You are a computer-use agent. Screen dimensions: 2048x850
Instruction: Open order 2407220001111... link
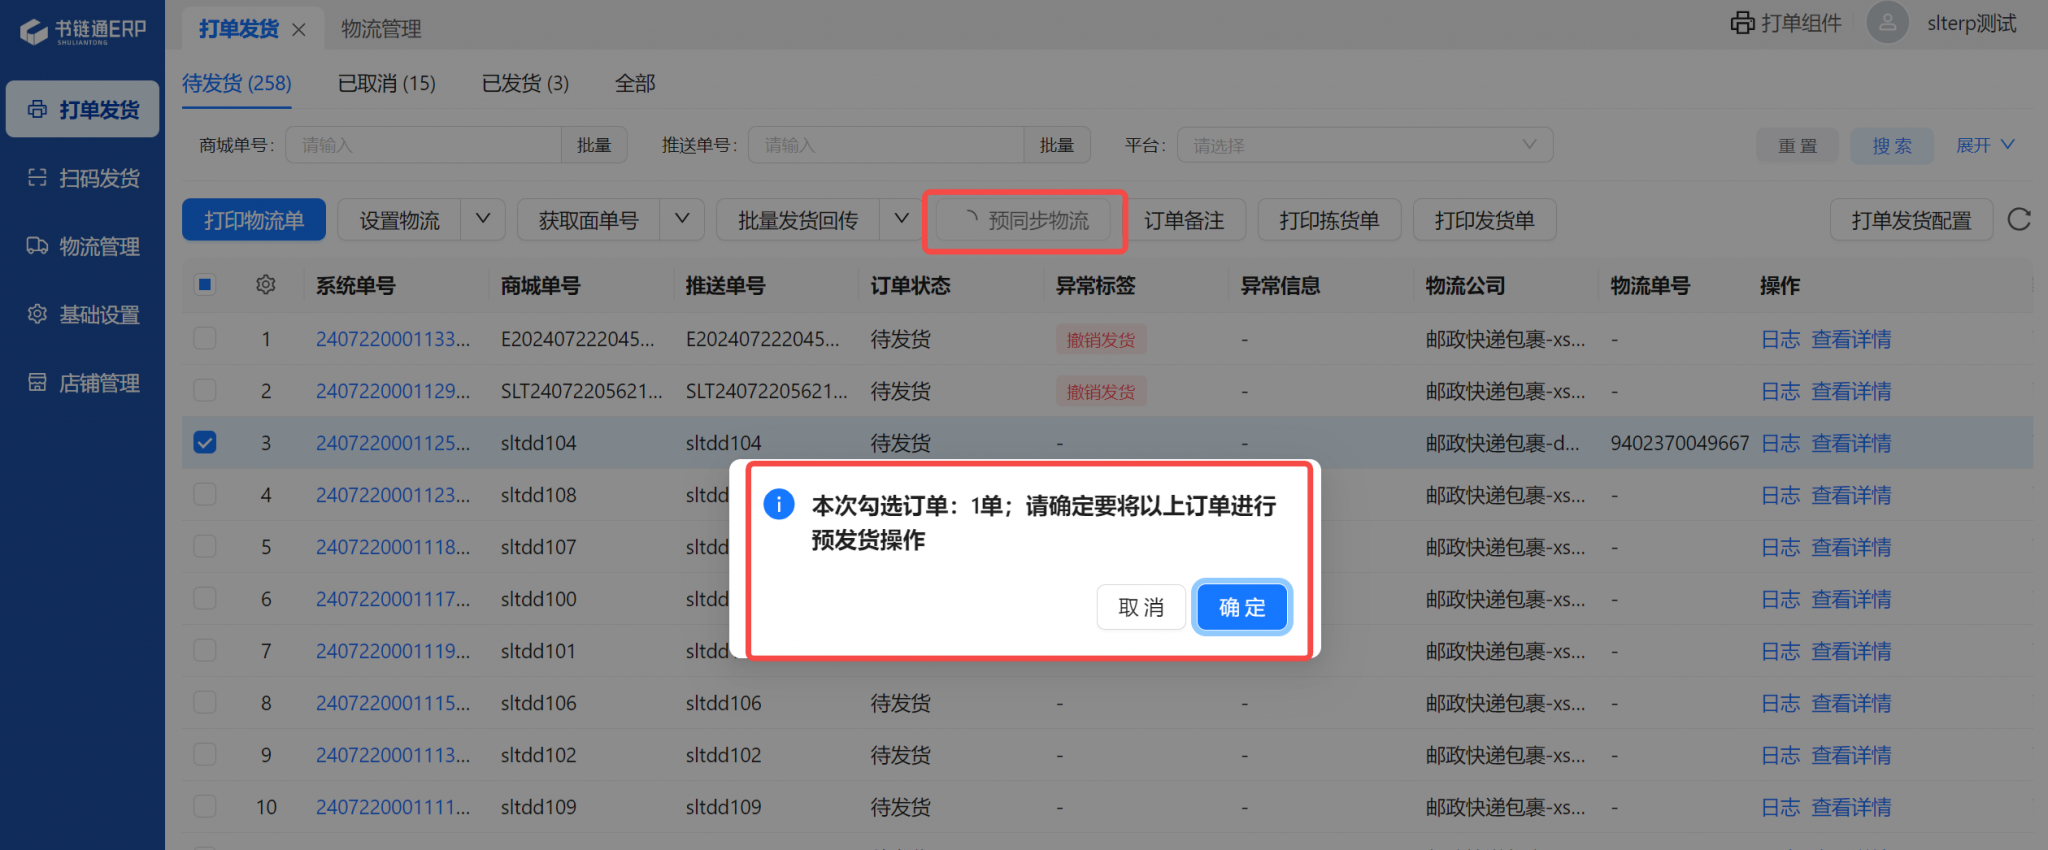(x=393, y=807)
